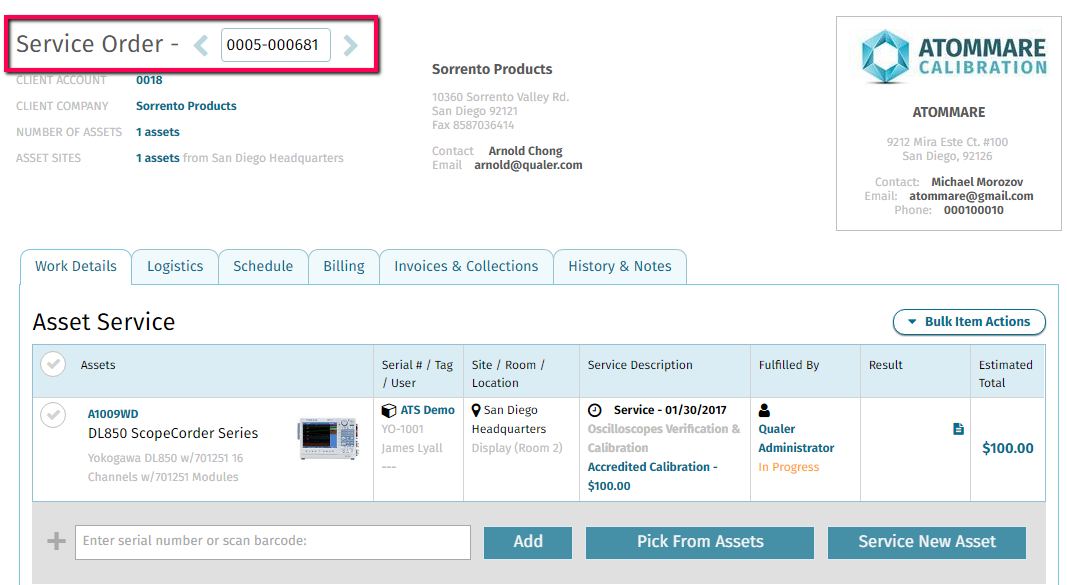The width and height of the screenshot is (1067, 585).
Task: Open the ATS Demo link
Action: tap(427, 410)
